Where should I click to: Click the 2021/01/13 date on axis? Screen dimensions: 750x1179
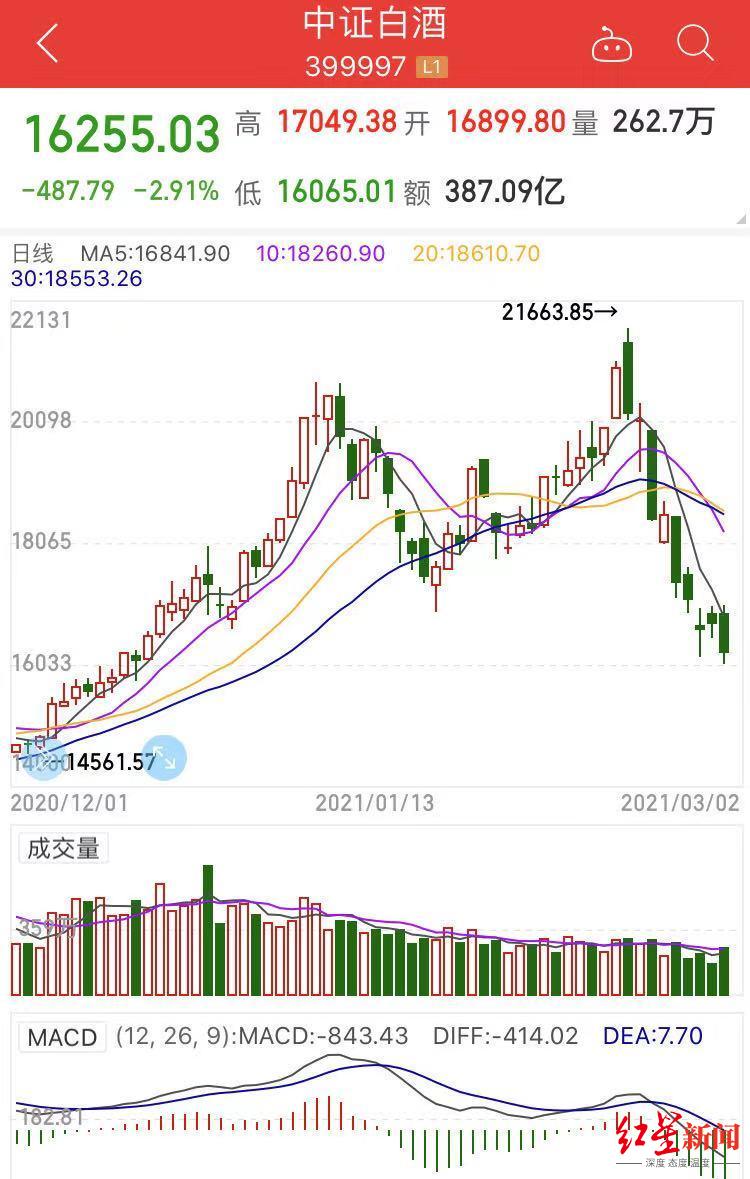pos(374,803)
